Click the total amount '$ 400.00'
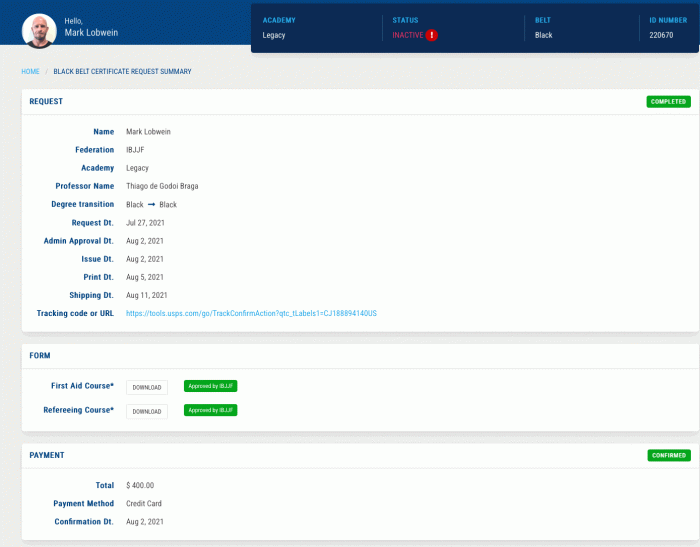This screenshot has height=547, width=700. coord(140,485)
